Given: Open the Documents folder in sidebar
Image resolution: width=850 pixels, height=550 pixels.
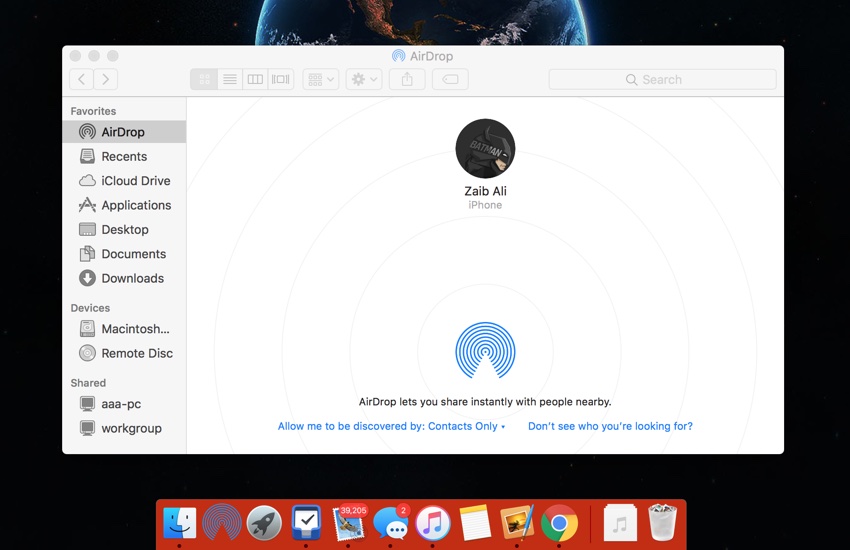Looking at the screenshot, I should click(x=124, y=254).
